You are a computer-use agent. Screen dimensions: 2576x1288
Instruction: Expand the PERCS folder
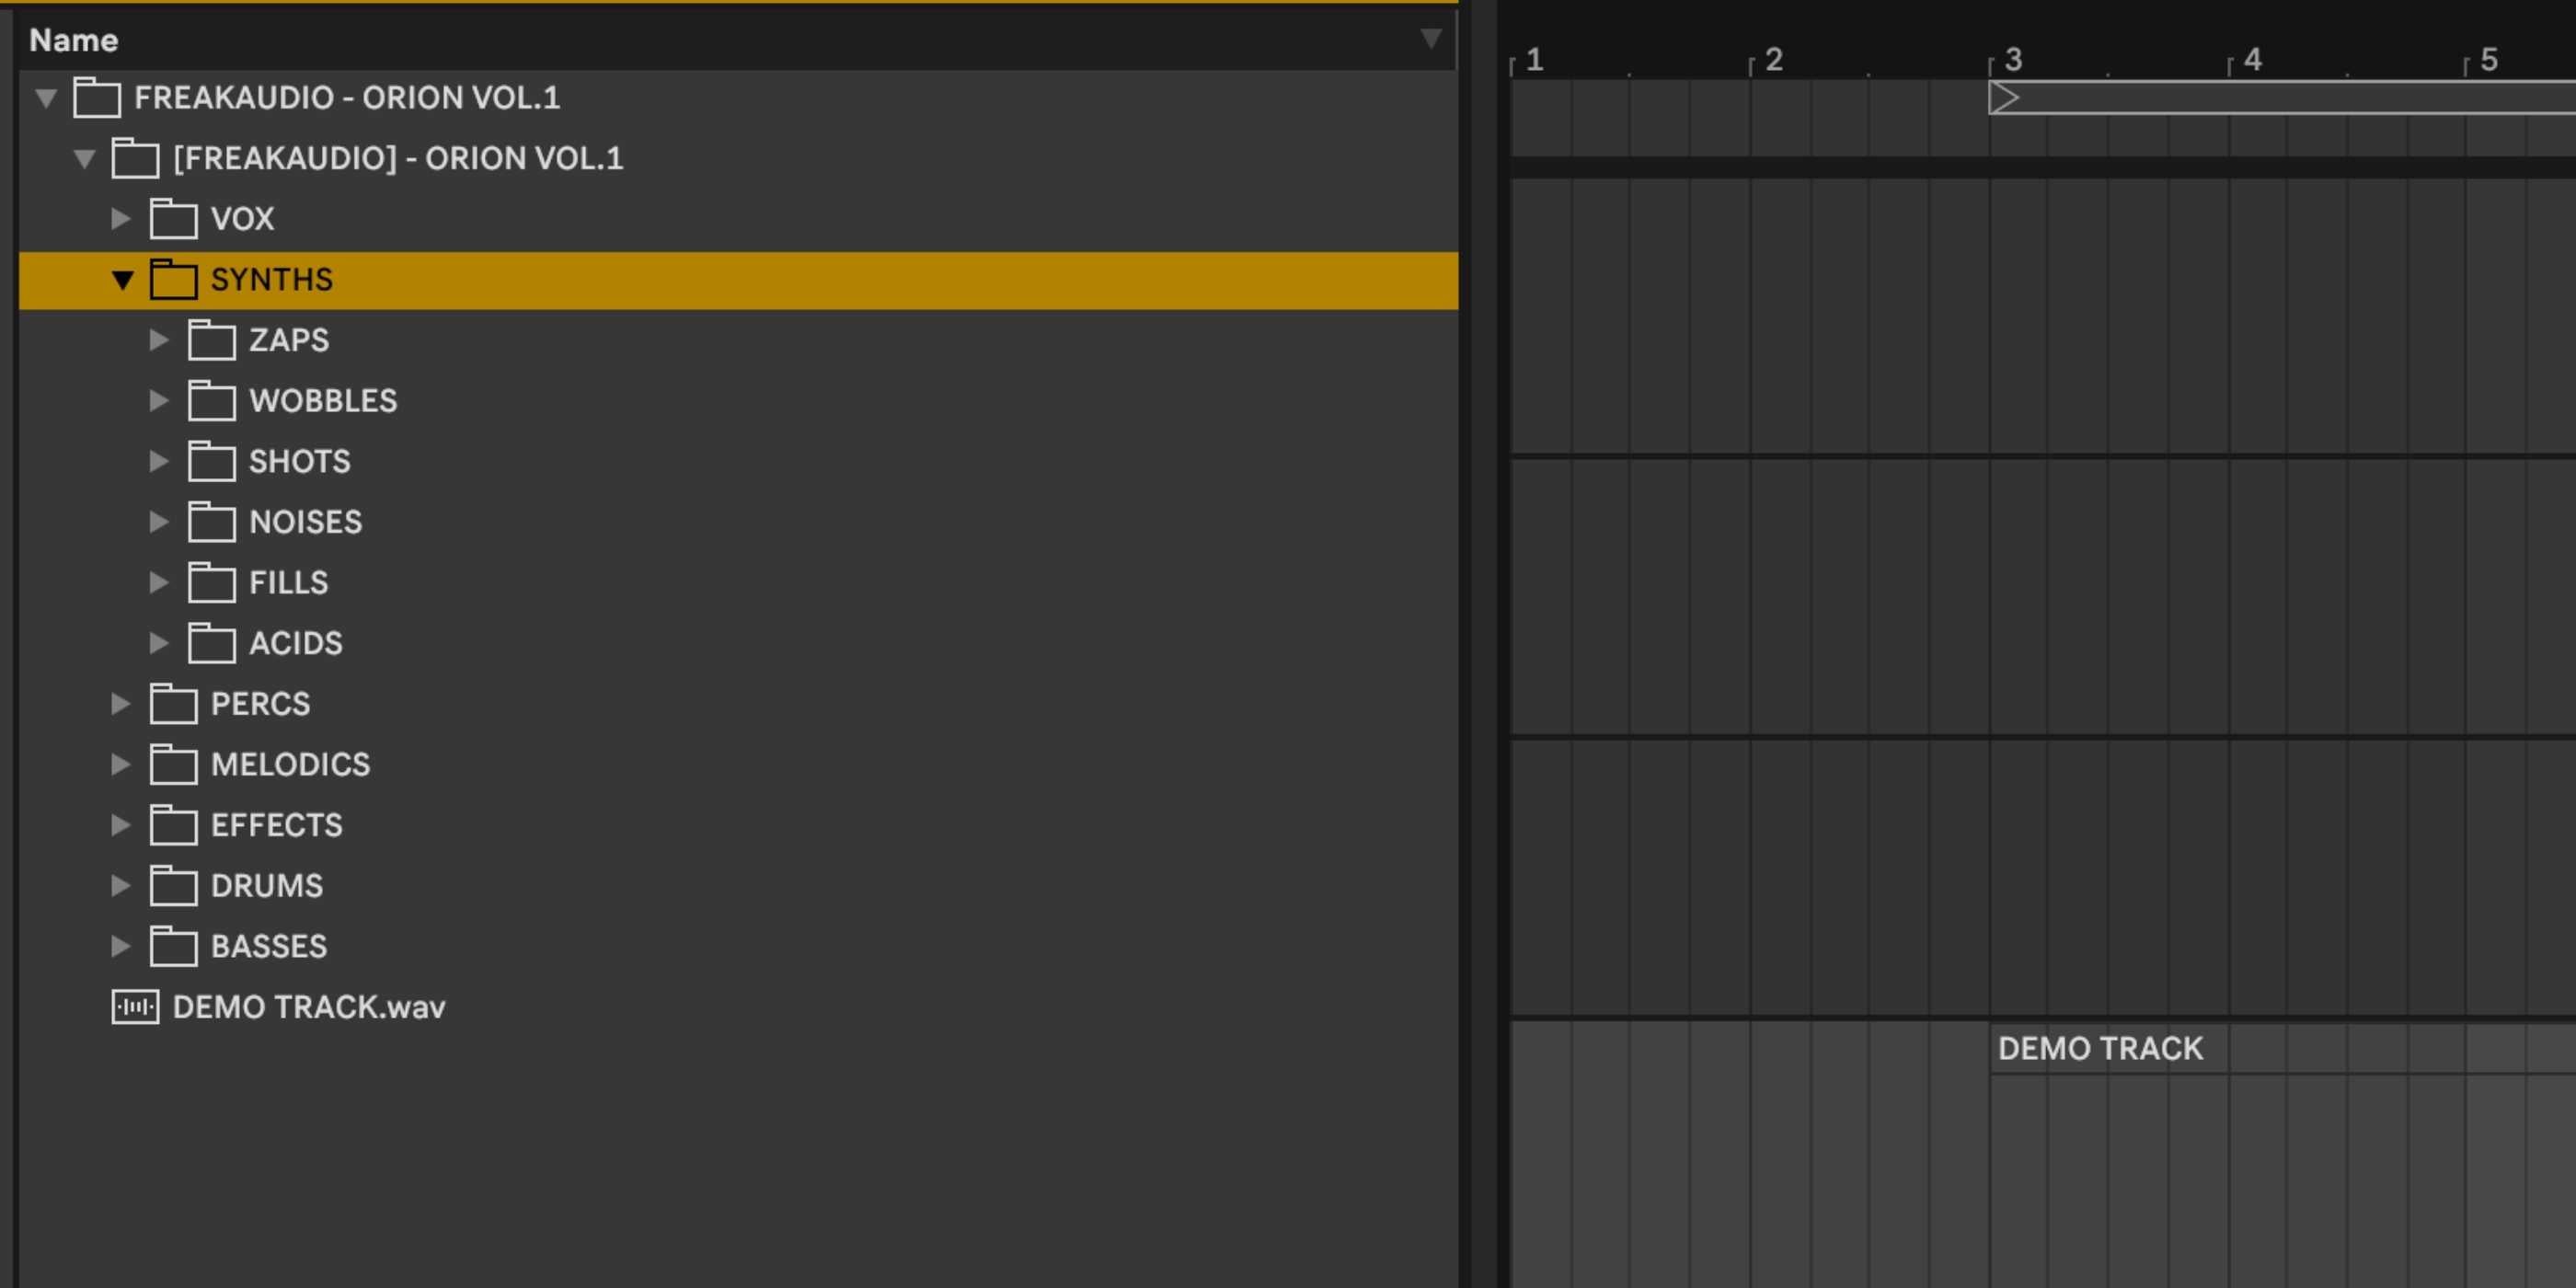(x=120, y=704)
